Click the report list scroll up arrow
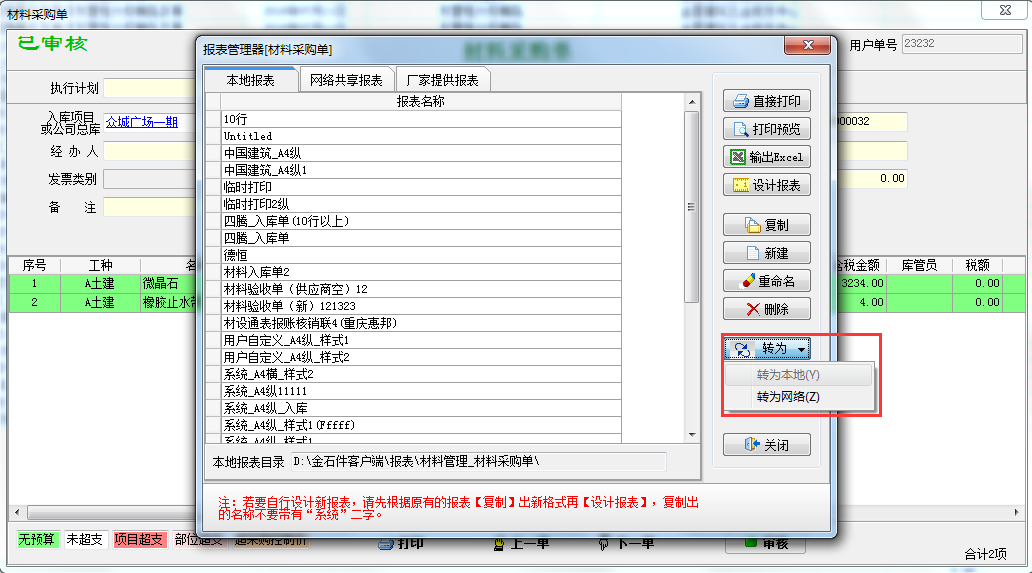The width and height of the screenshot is (1032, 573). tap(691, 101)
